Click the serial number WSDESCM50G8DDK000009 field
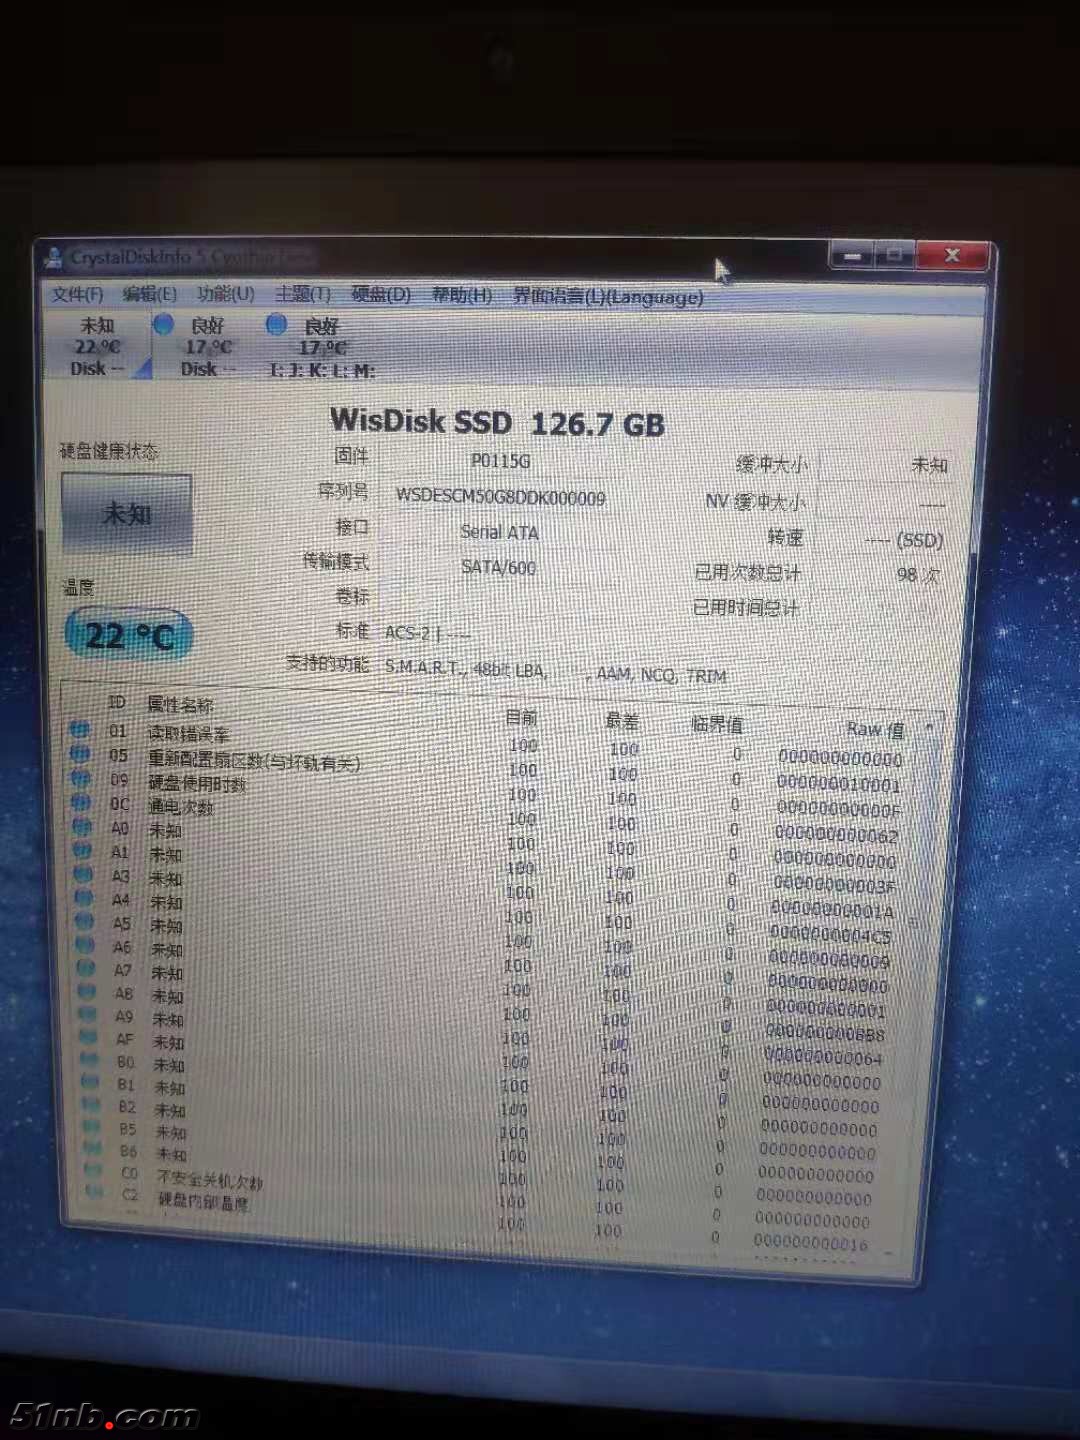 coord(502,497)
